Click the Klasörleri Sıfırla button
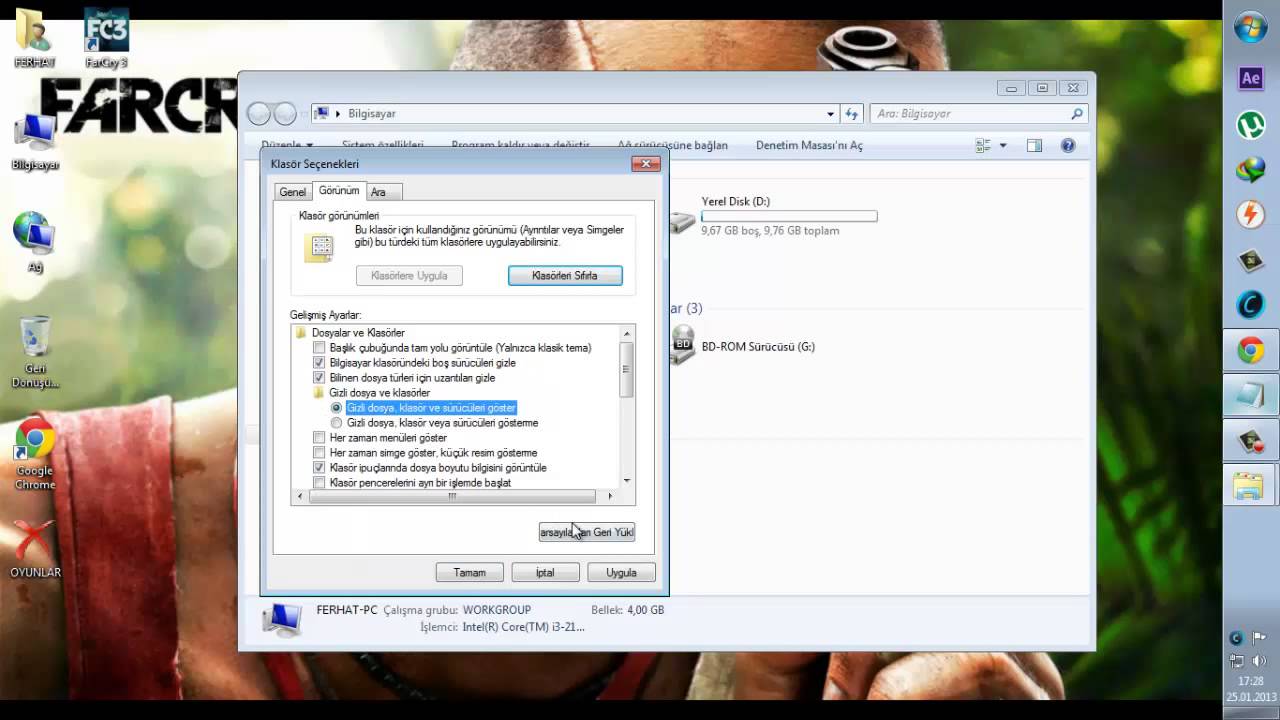This screenshot has width=1280, height=720. 565,275
